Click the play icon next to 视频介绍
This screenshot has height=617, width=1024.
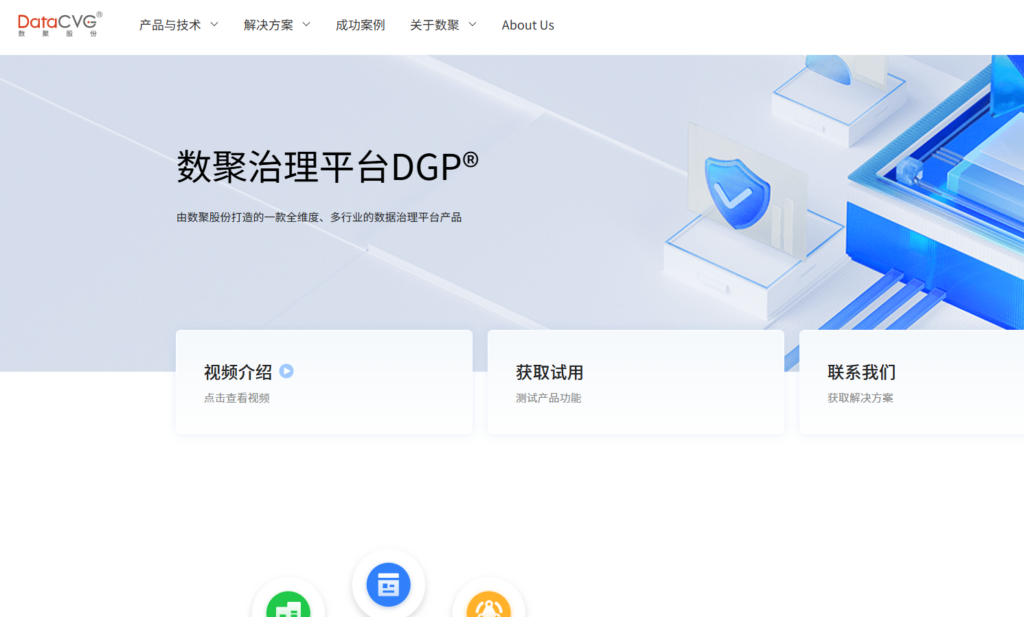pyautogui.click(x=286, y=371)
